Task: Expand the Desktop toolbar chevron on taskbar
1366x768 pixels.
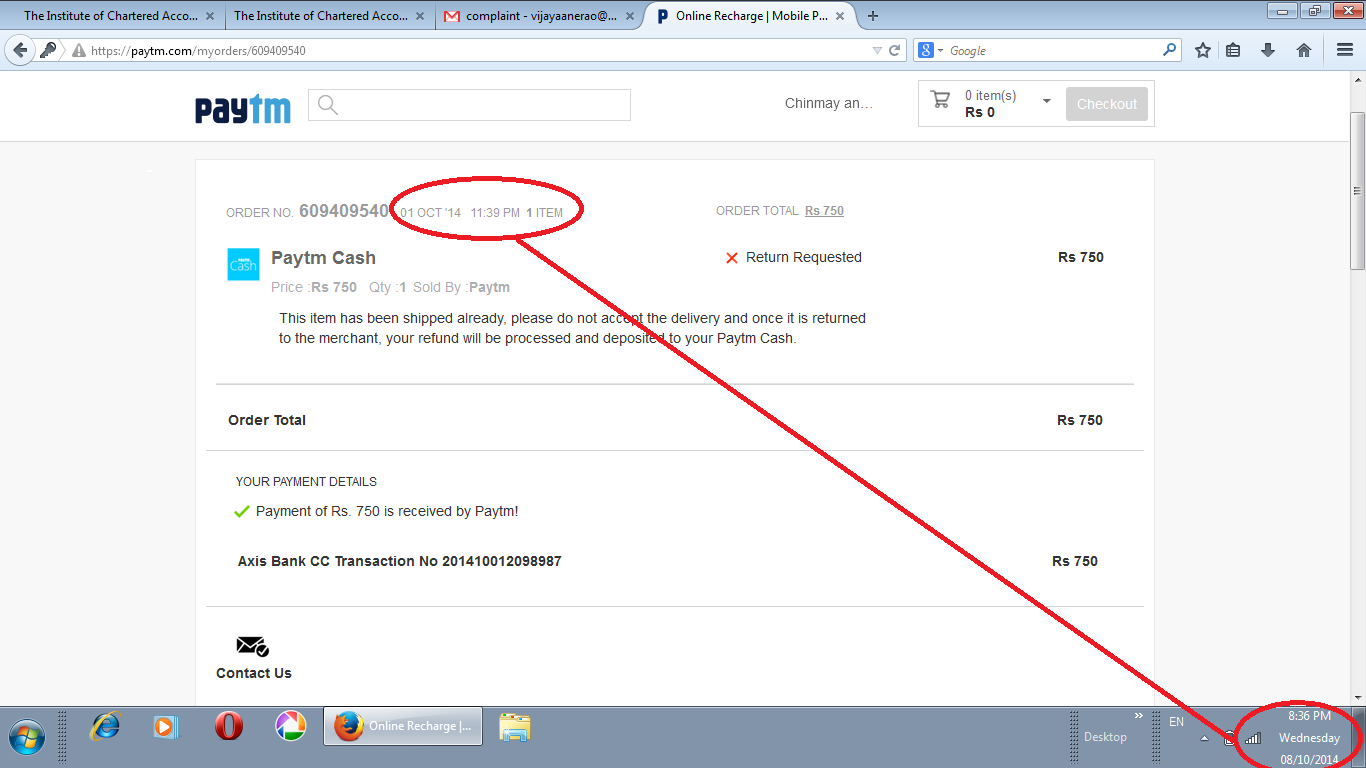Action: tap(1138, 716)
